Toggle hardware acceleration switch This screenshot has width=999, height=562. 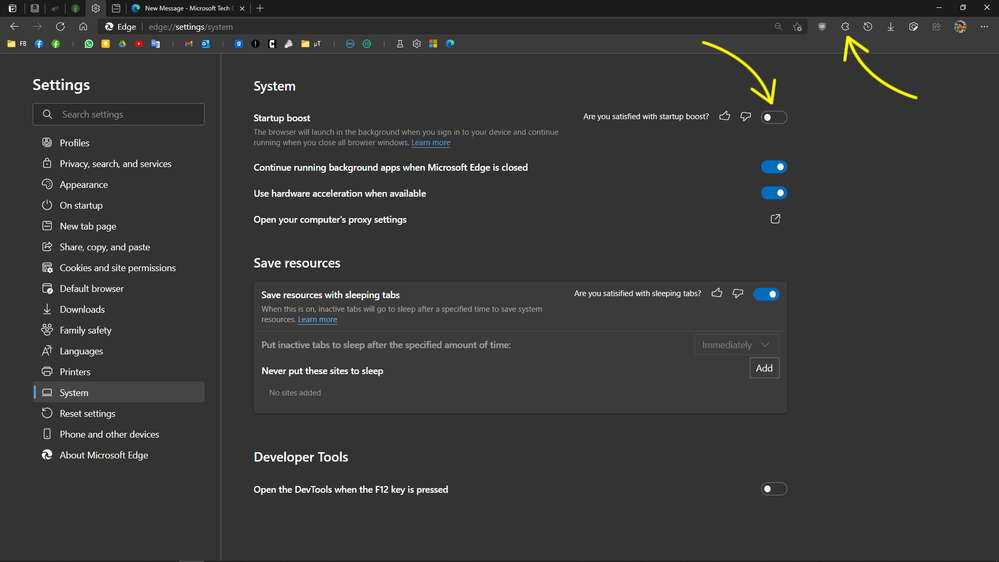[x=774, y=193]
